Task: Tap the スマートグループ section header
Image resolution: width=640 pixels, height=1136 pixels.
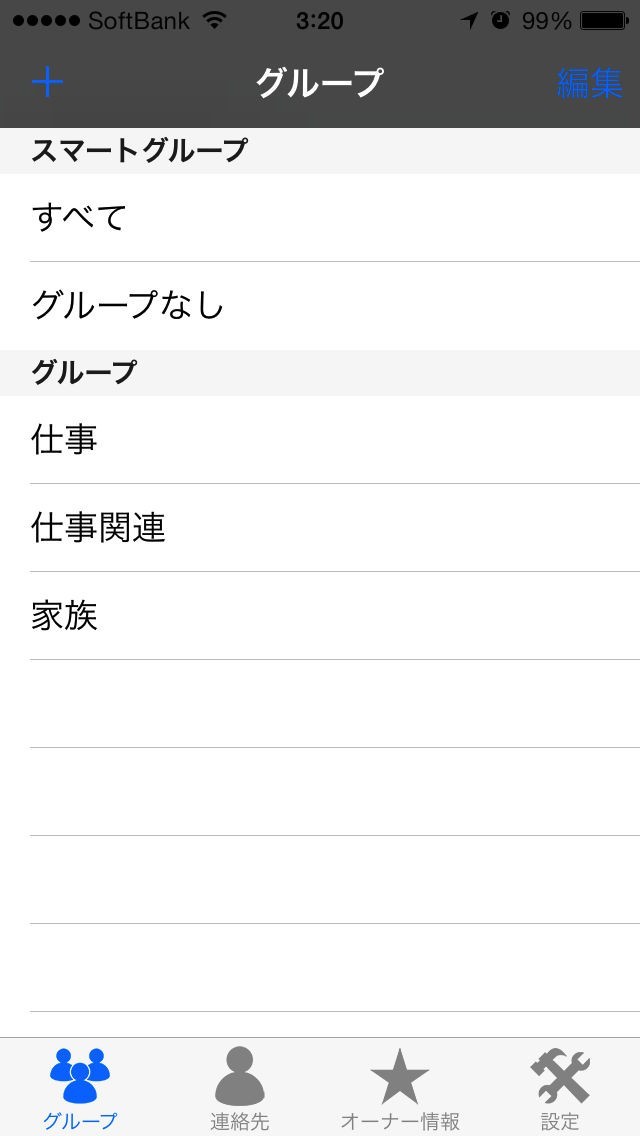Action: tap(139, 150)
